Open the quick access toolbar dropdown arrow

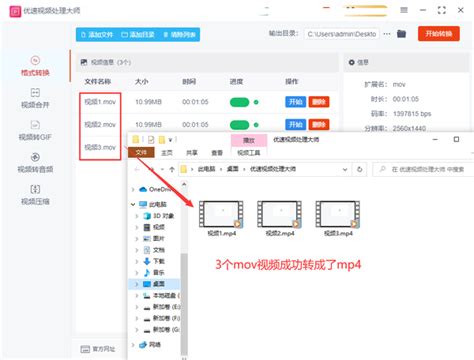click(x=170, y=140)
